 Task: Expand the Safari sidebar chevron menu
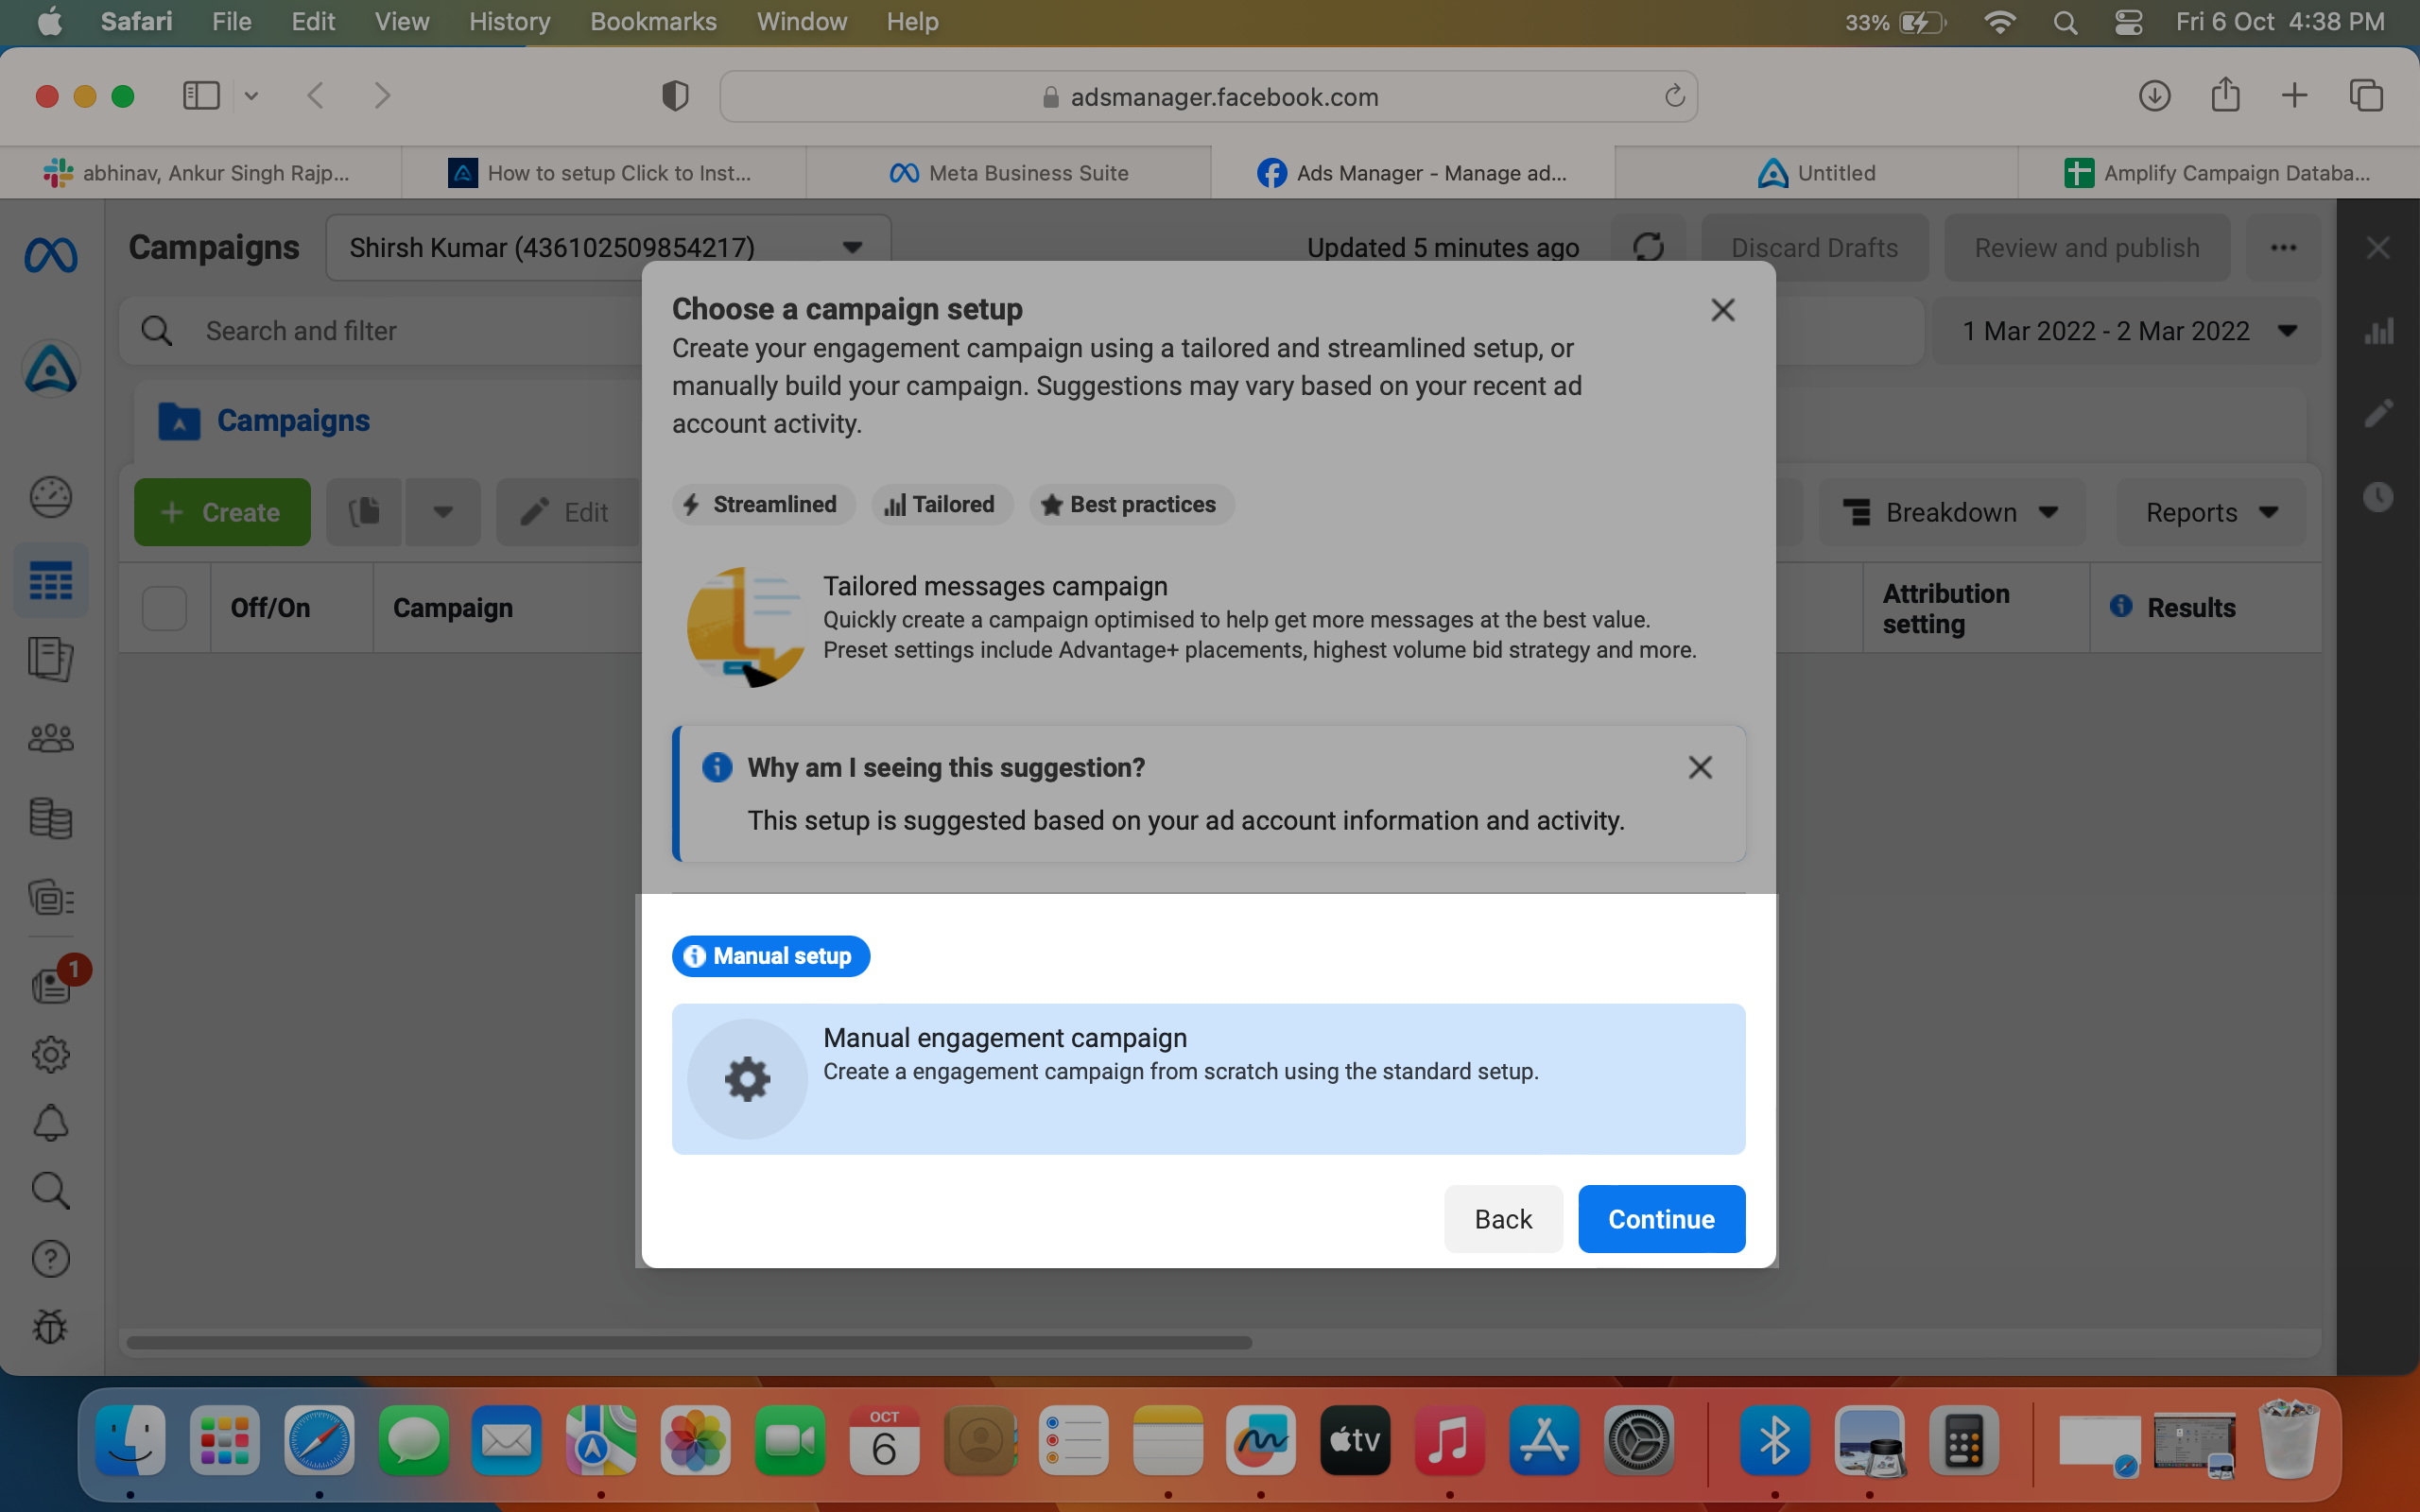pyautogui.click(x=251, y=96)
